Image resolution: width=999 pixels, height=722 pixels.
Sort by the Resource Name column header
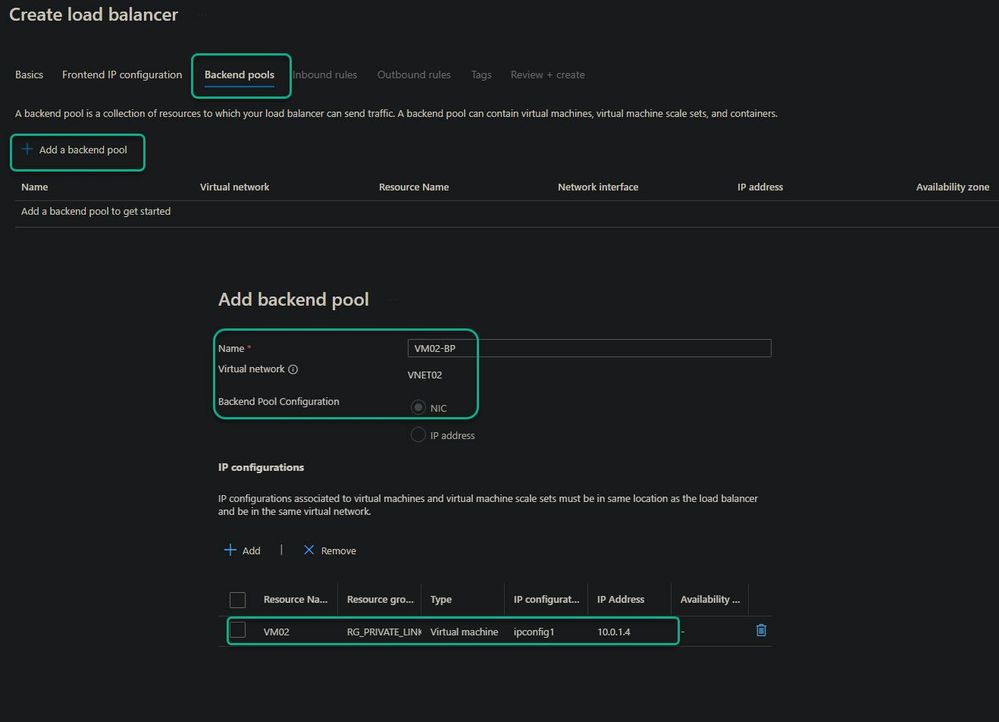tap(295, 600)
